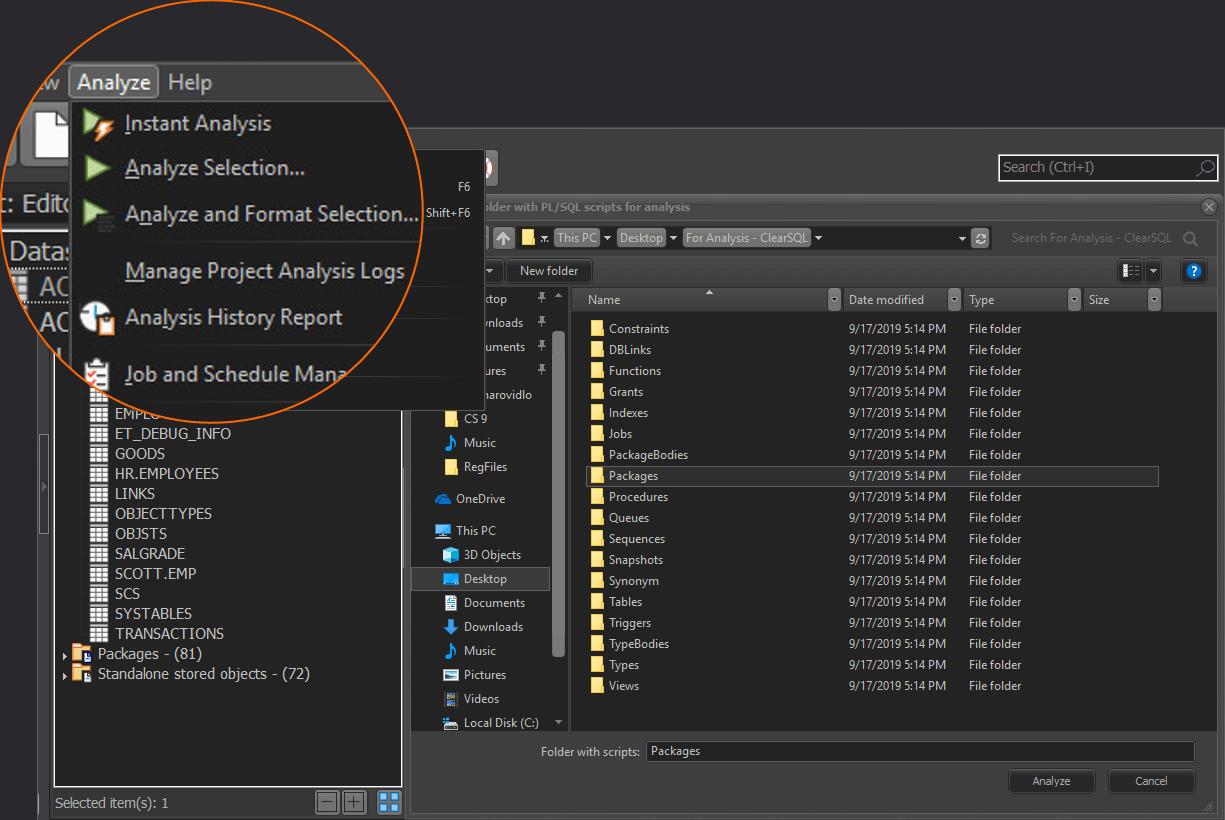Select SCOTT.EMP table in tree

155,574
